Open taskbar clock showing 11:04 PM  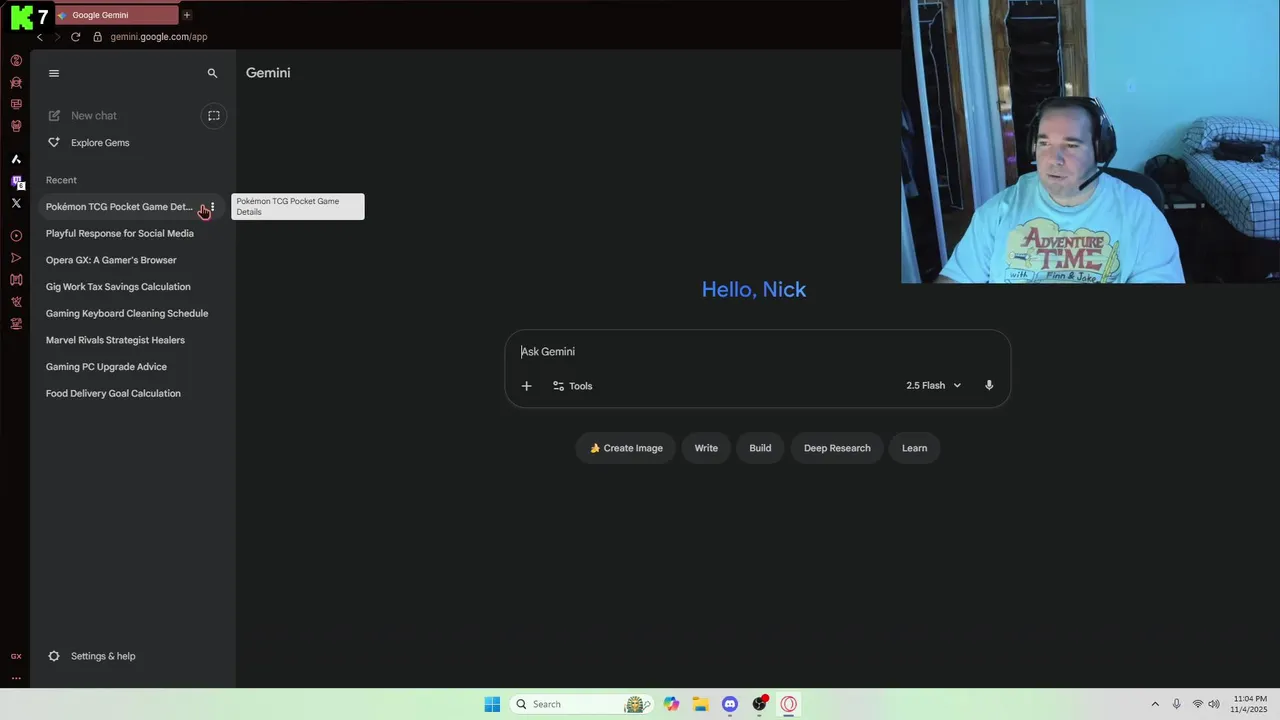pos(1249,704)
